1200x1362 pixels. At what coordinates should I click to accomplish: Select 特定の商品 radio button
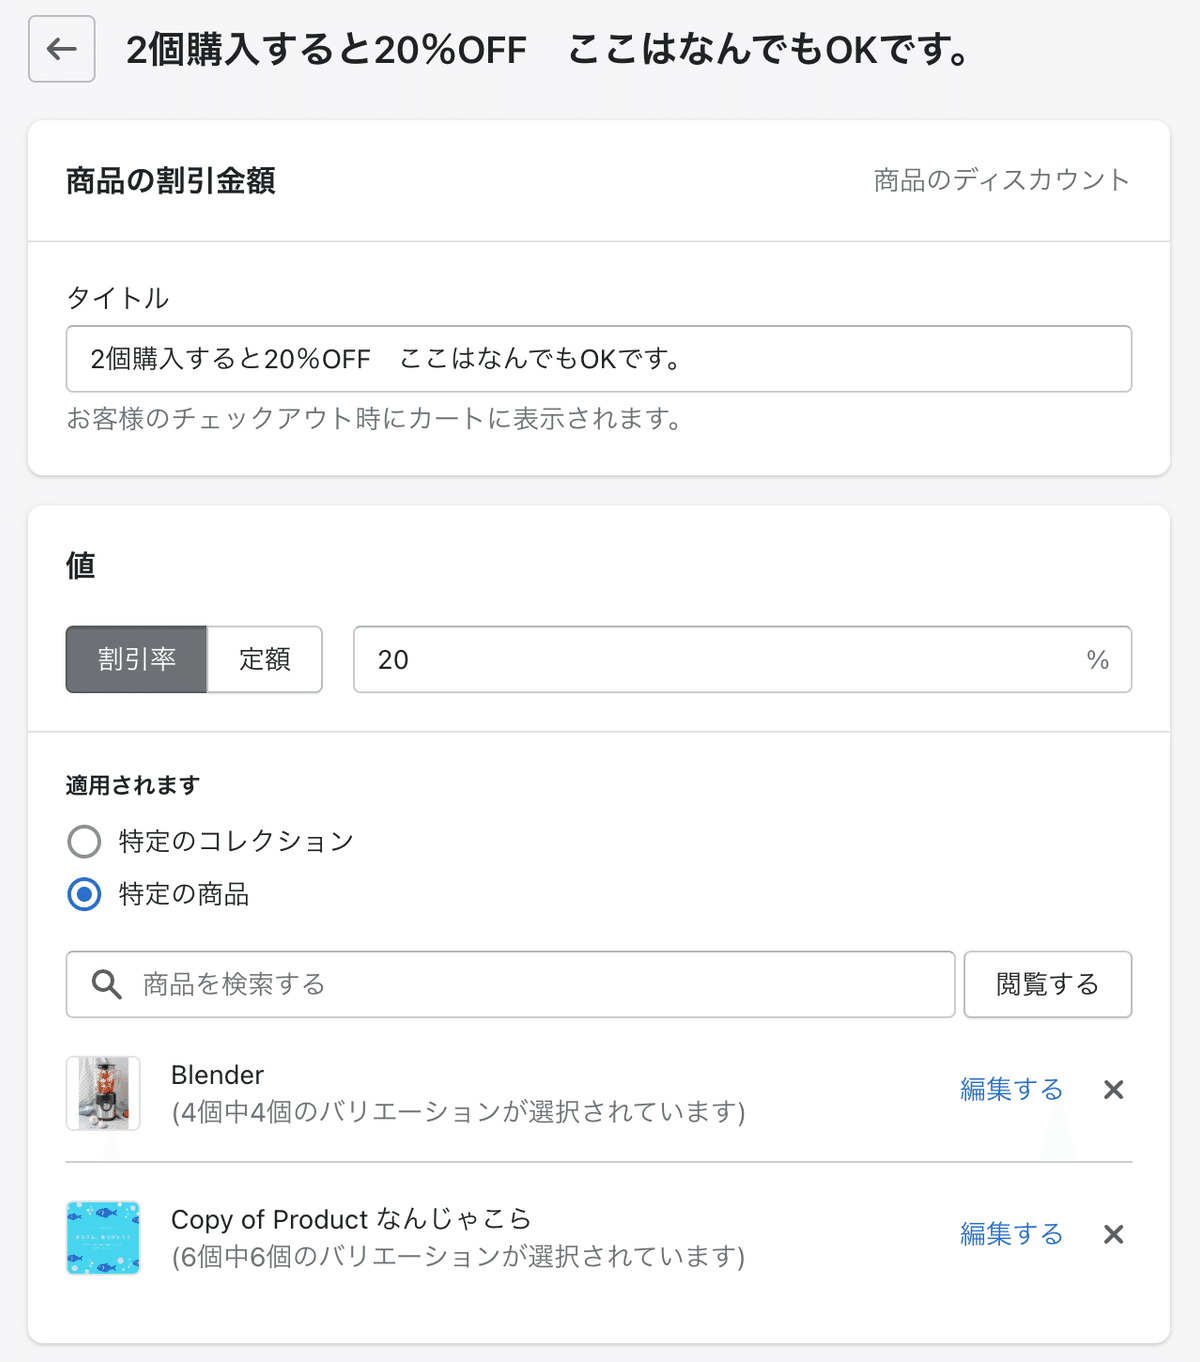tap(84, 894)
